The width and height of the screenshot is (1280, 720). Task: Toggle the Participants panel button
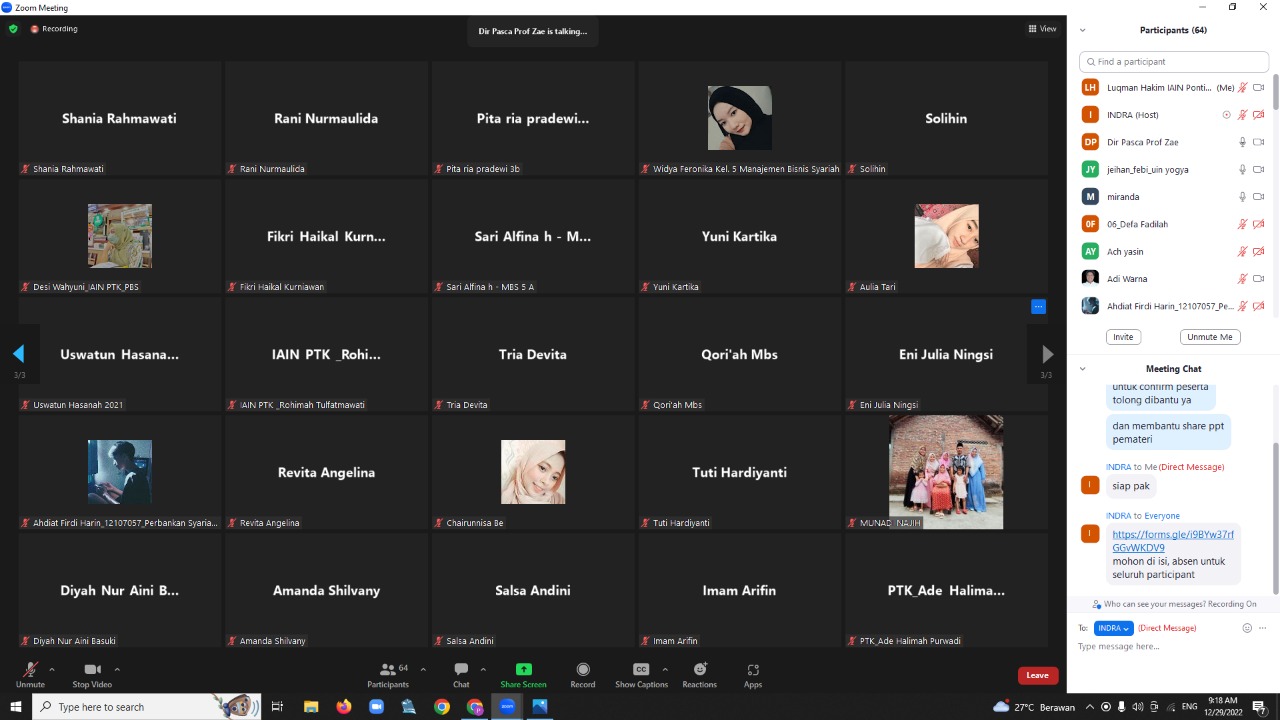[388, 670]
